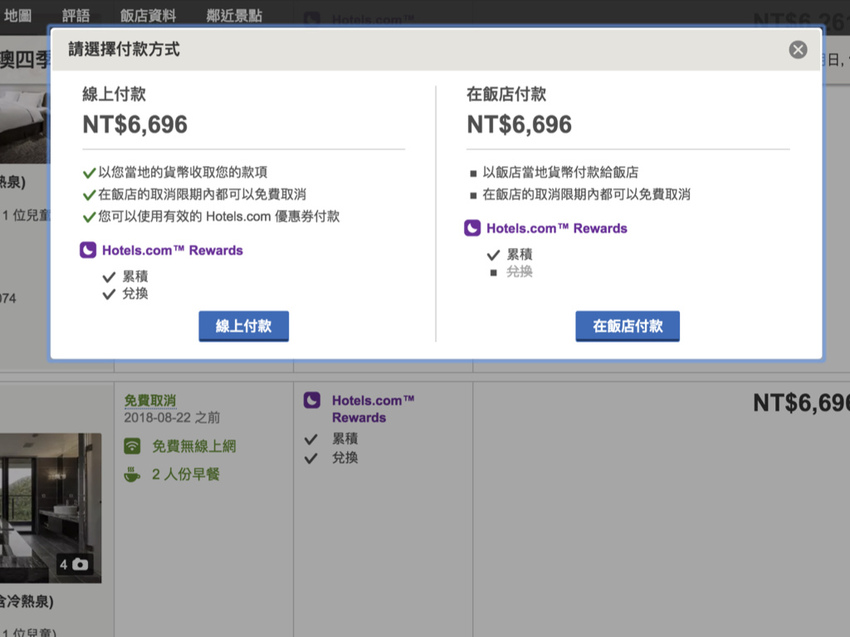The width and height of the screenshot is (850, 637).
Task: Click the 免費取消 link
Action: coord(150,400)
